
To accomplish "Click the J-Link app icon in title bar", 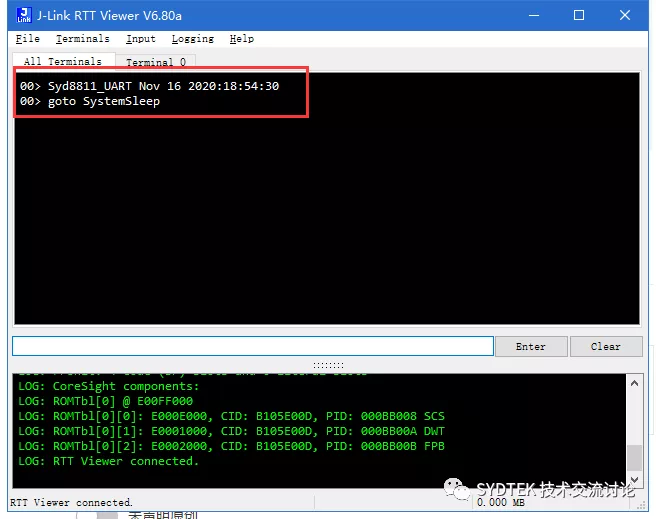I will 24,15.
